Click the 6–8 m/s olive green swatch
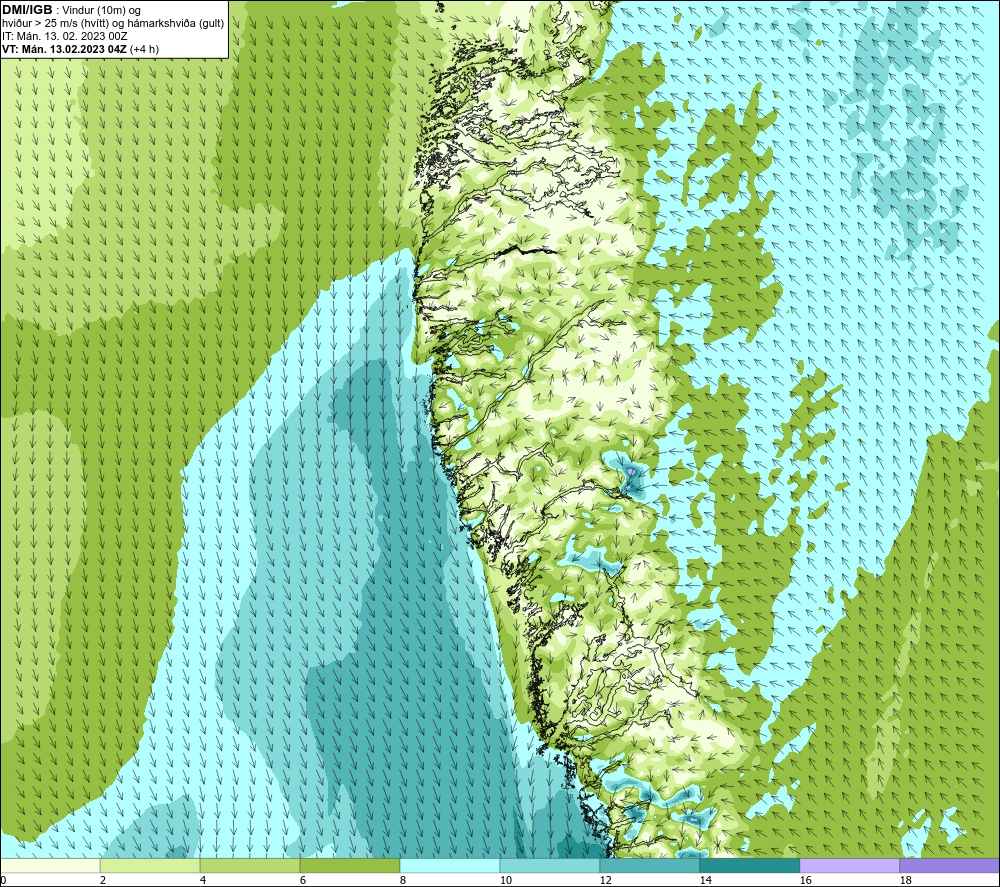The width and height of the screenshot is (1000, 887). [x=349, y=865]
